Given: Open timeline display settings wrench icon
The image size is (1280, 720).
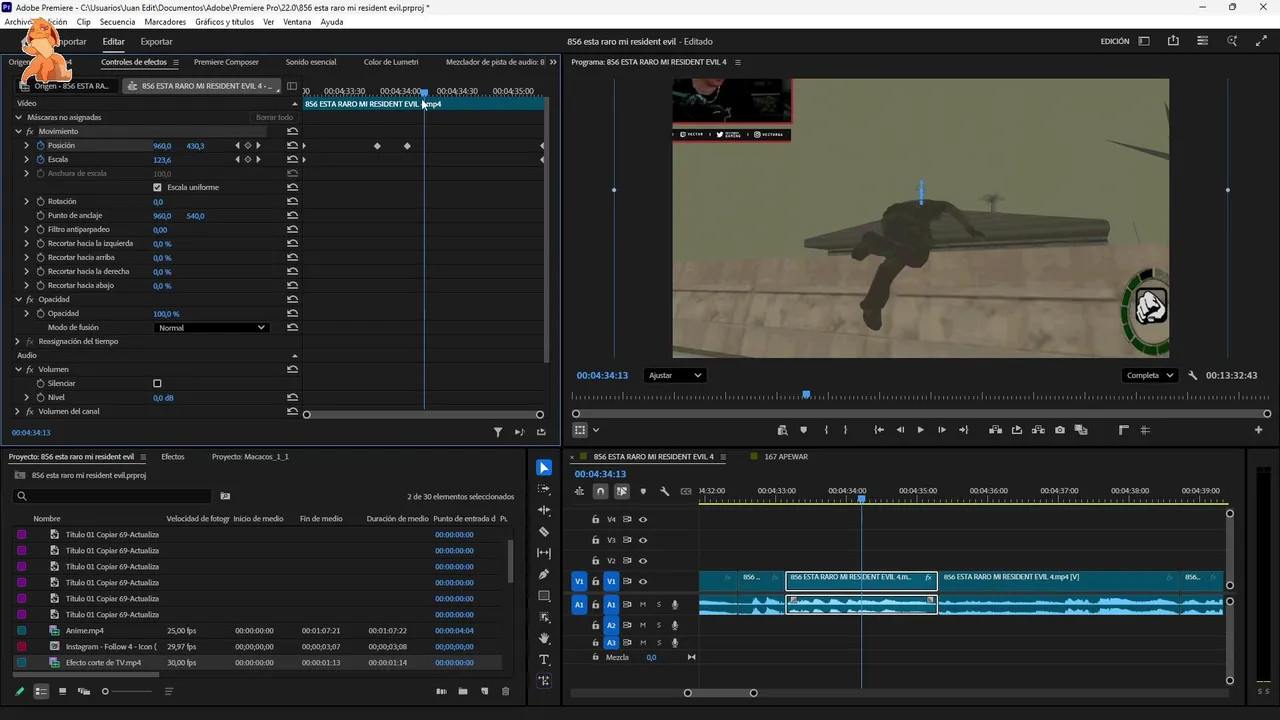Looking at the screenshot, I should (664, 491).
